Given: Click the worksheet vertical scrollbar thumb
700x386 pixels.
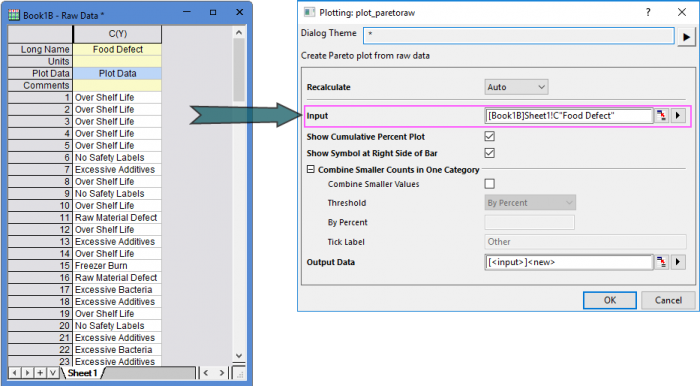Looking at the screenshot, I should (x=239, y=70).
